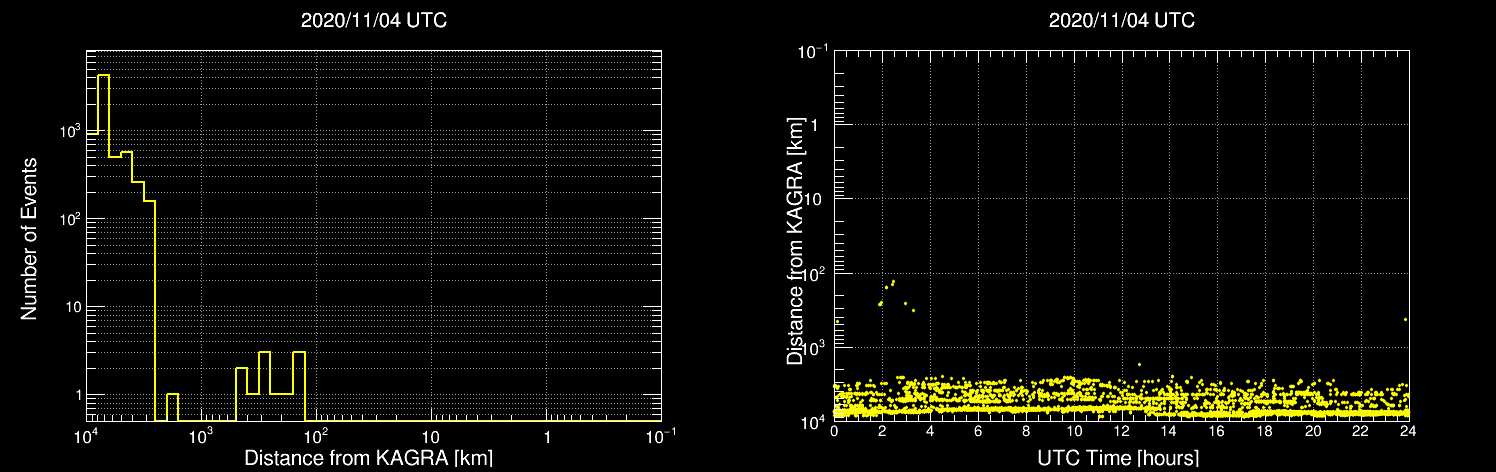Click hour tick label "24" on UTC time axis
Screen dimensions: 1496x472
(x=1406, y=432)
